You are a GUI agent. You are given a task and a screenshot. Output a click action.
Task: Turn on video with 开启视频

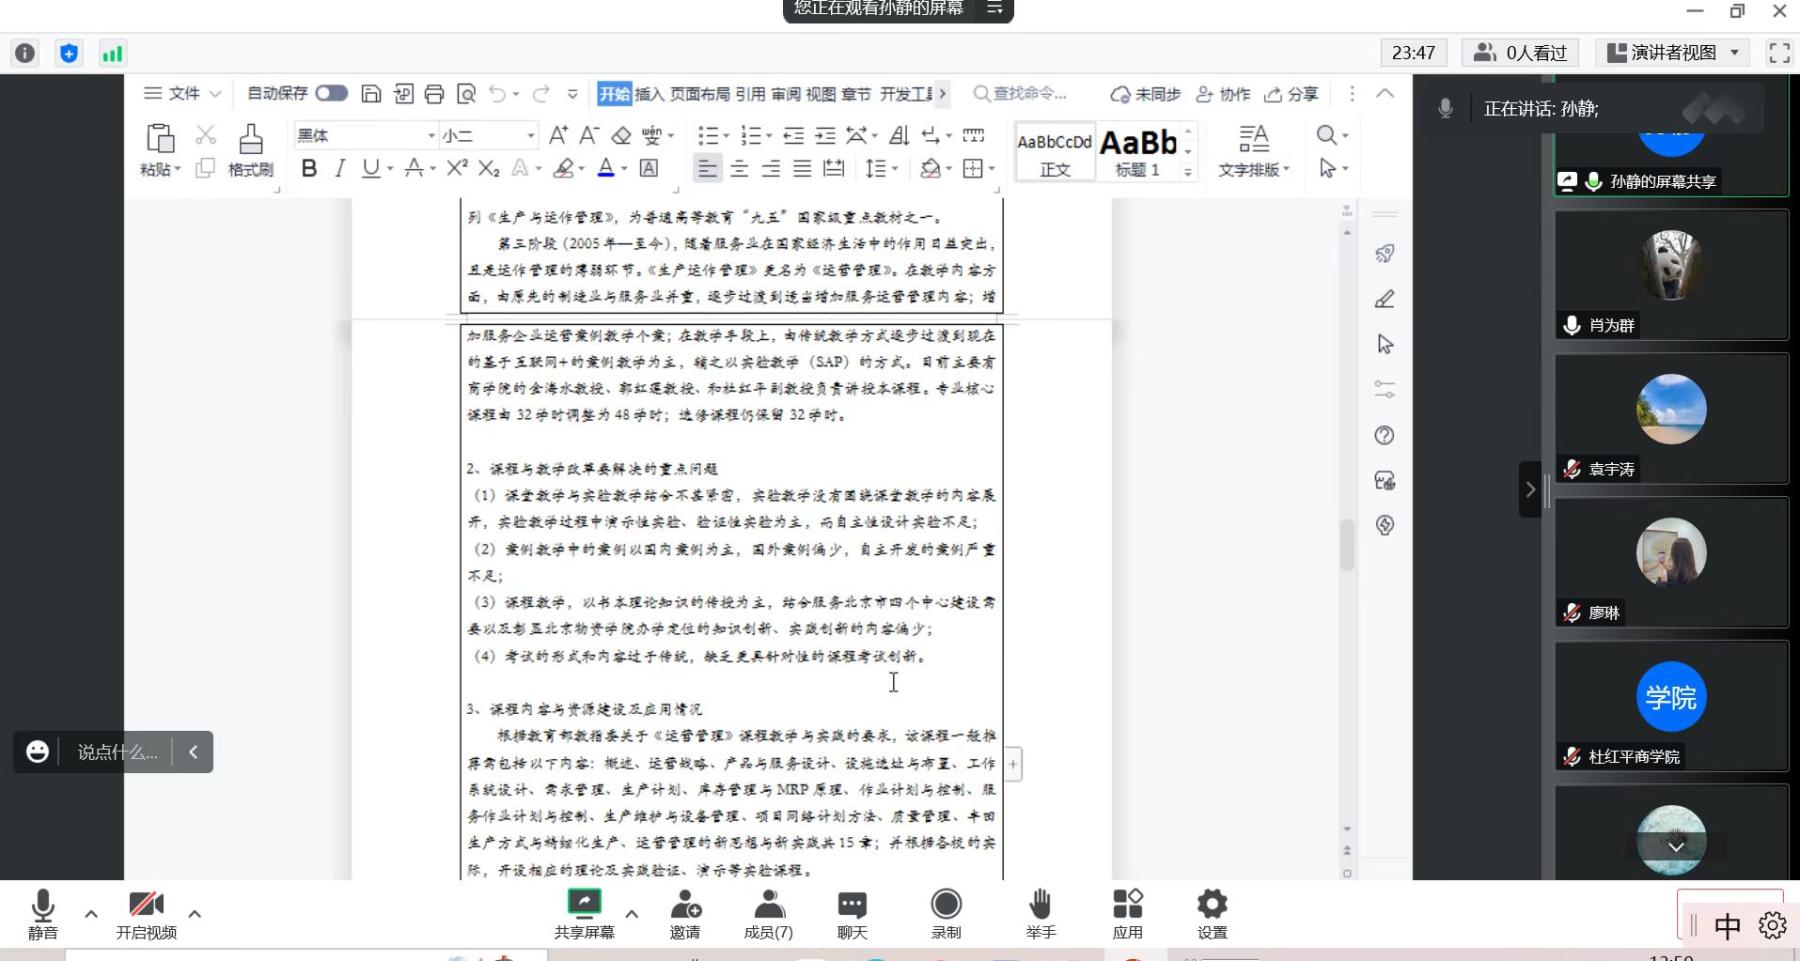tap(146, 913)
